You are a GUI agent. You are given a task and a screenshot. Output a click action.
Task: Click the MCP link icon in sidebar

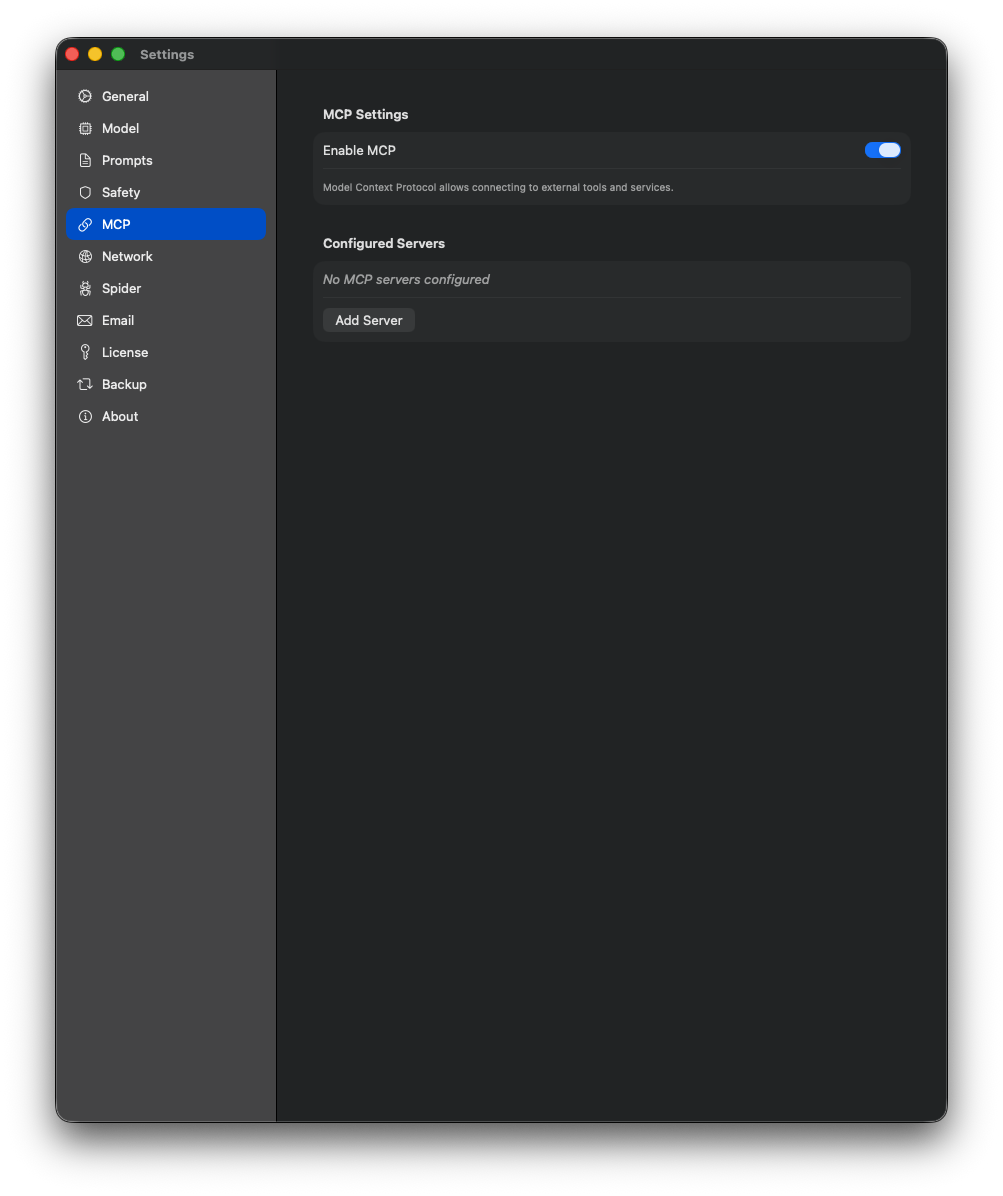pos(85,224)
